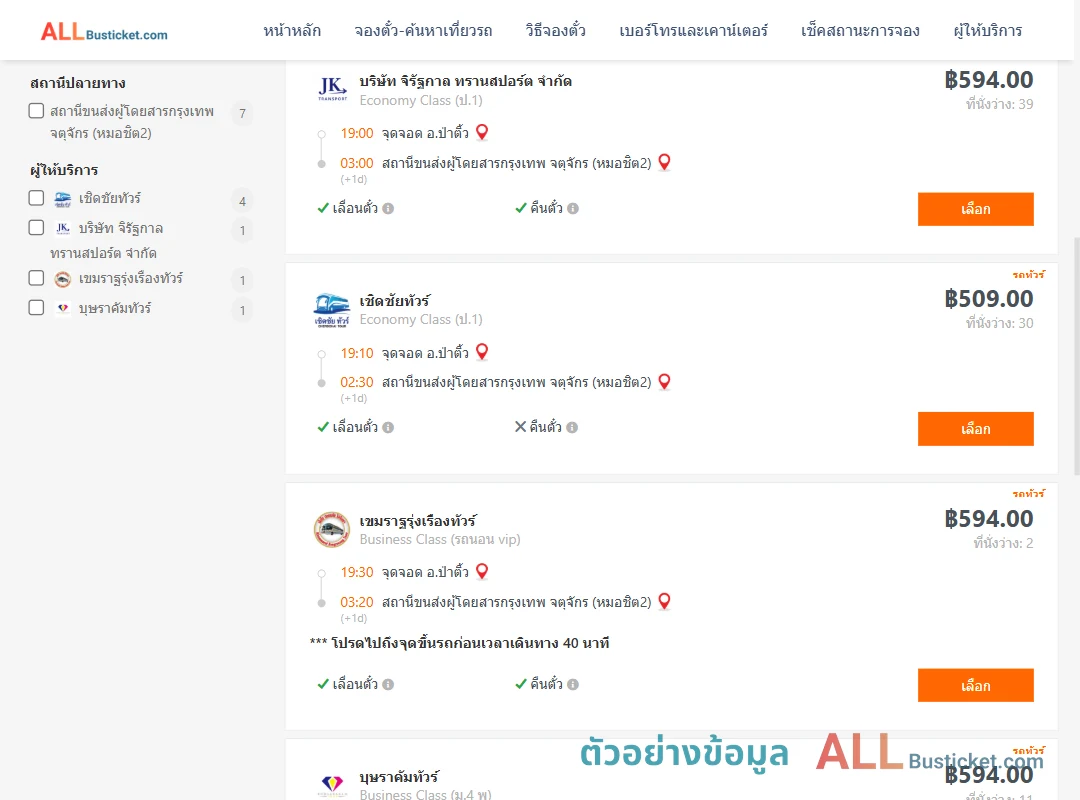Show เลื่อนตั๋ว info for the ฿509 trip
1080x800 pixels.
pyautogui.click(x=388, y=428)
